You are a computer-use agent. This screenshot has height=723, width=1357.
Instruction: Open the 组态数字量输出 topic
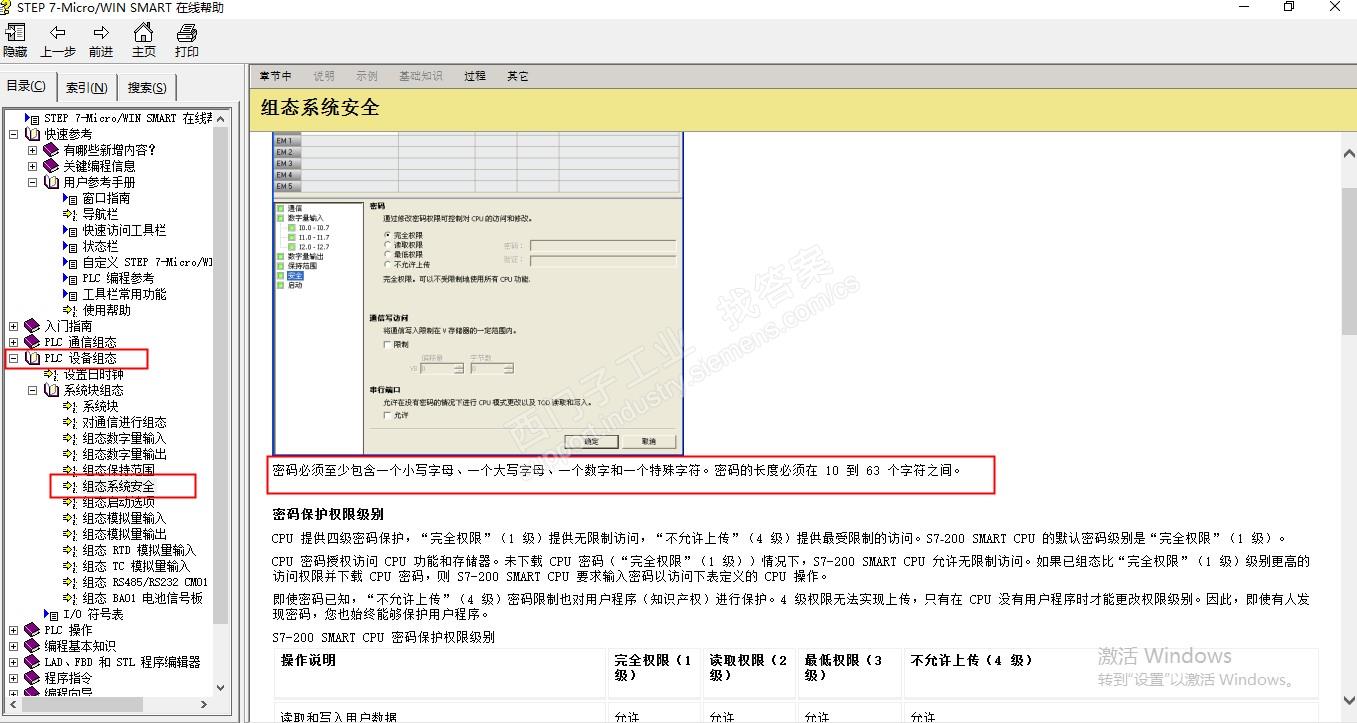(x=124, y=454)
